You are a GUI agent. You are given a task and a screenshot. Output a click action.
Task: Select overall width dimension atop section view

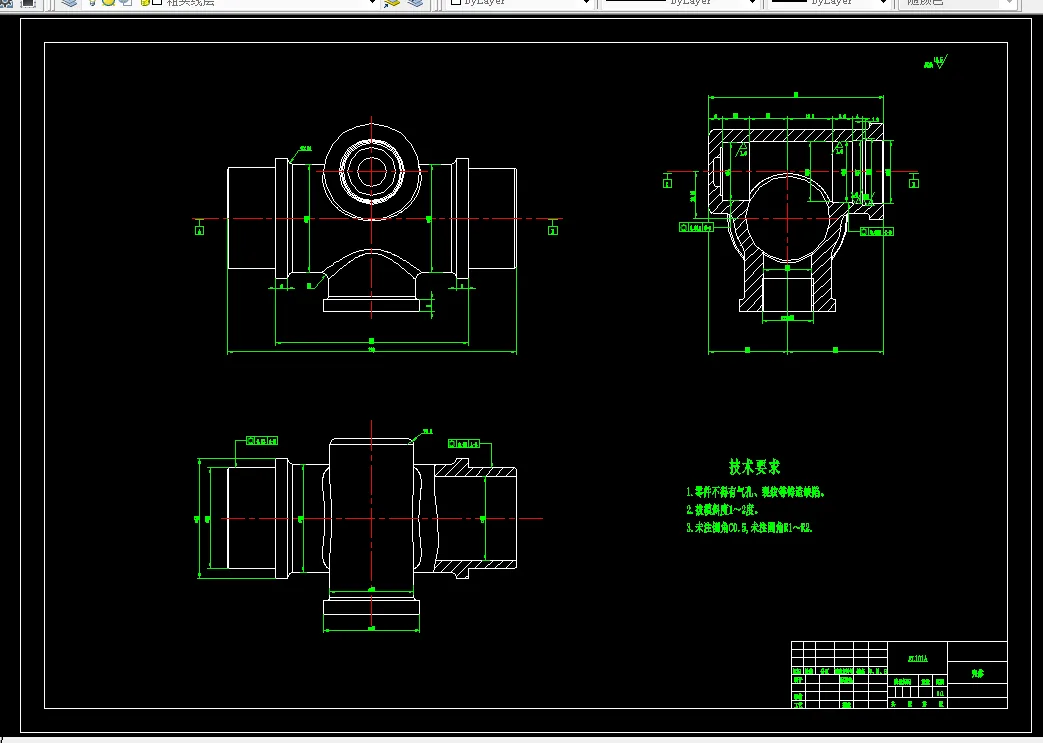point(796,96)
